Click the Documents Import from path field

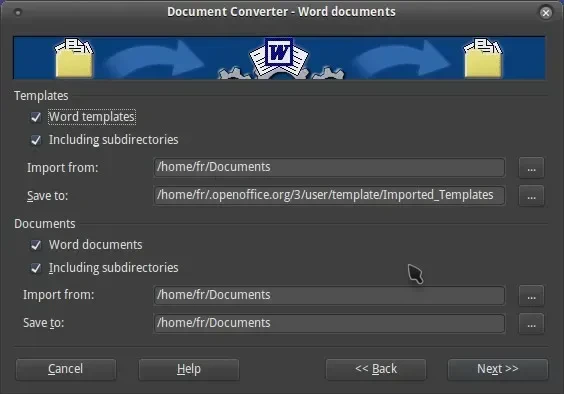pyautogui.click(x=329, y=295)
